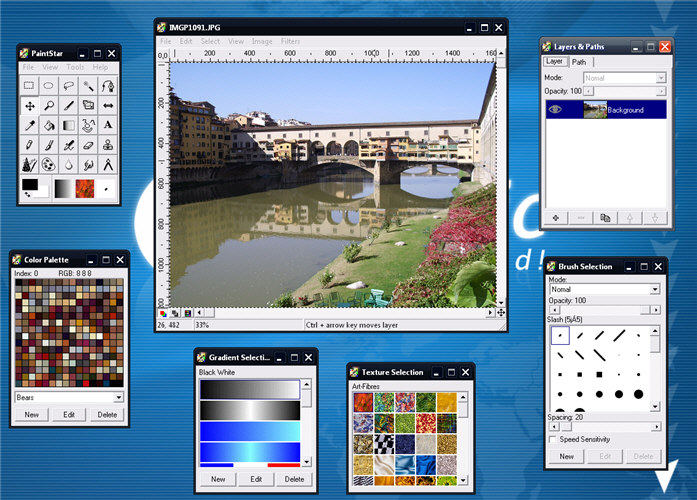This screenshot has height=500, width=697.
Task: Open File menu in PaintStar toolbox
Action: 28,67
